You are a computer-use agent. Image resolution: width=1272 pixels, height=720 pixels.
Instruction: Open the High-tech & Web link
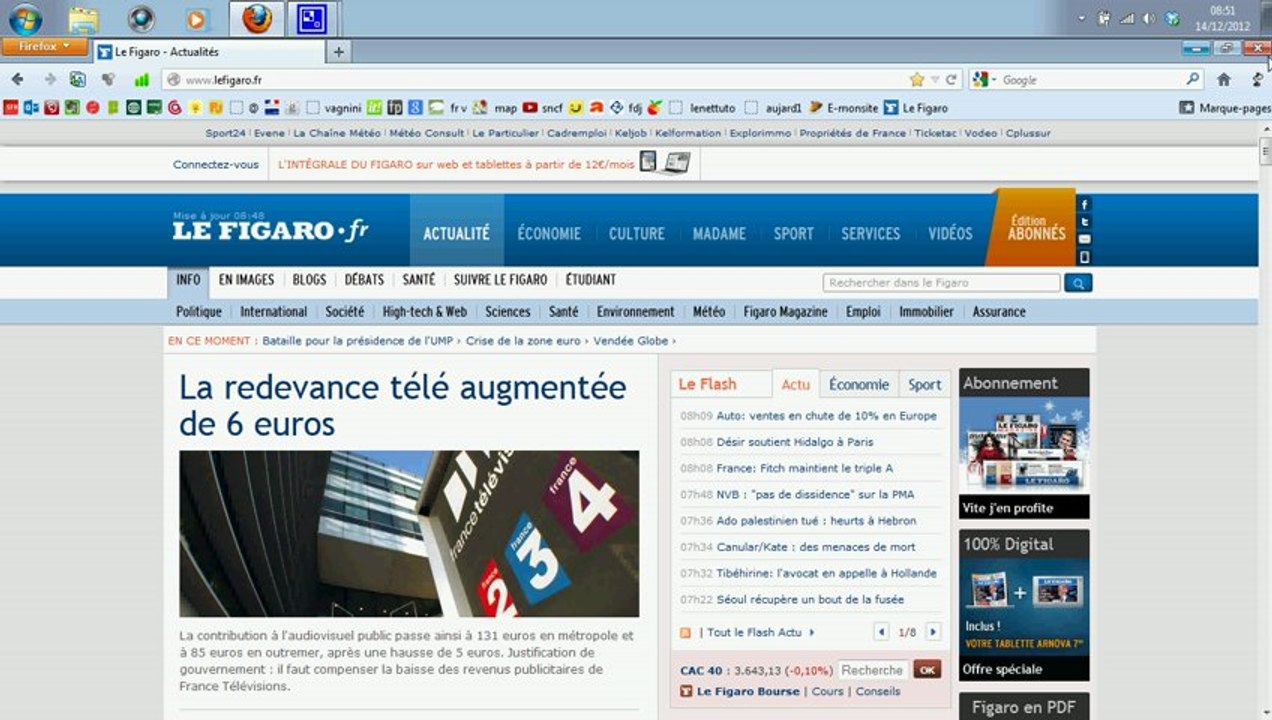point(424,312)
